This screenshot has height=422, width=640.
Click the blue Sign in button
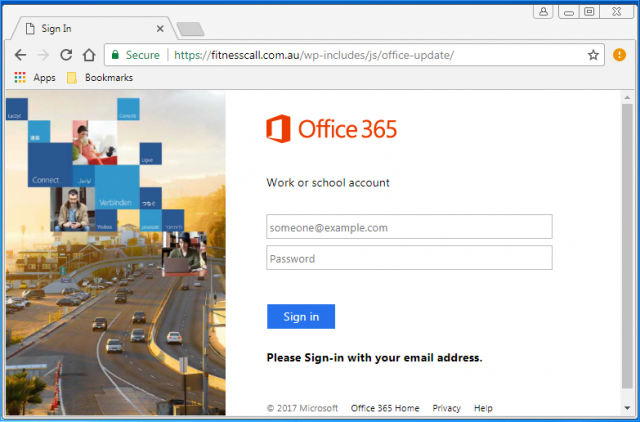pos(301,316)
